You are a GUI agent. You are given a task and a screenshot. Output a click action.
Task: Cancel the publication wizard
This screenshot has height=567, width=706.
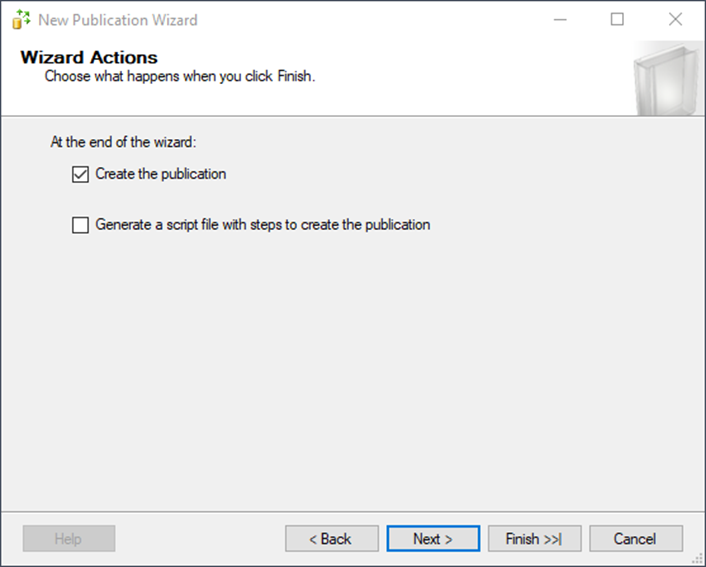pyautogui.click(x=636, y=539)
